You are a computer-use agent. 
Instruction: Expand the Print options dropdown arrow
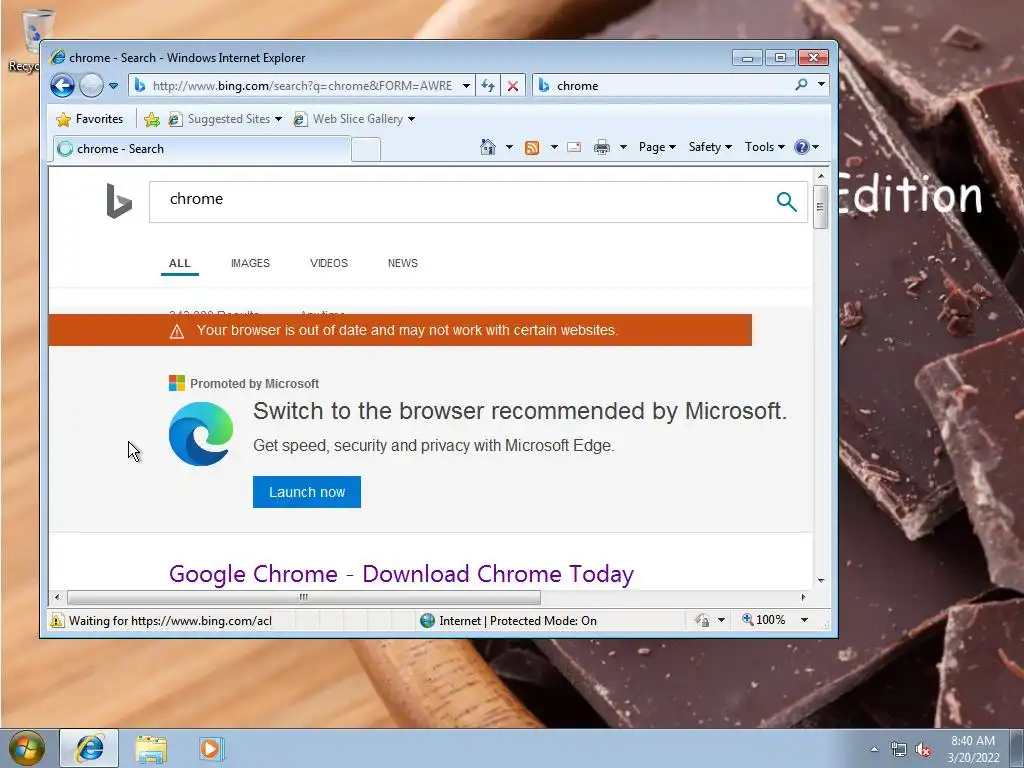point(623,147)
